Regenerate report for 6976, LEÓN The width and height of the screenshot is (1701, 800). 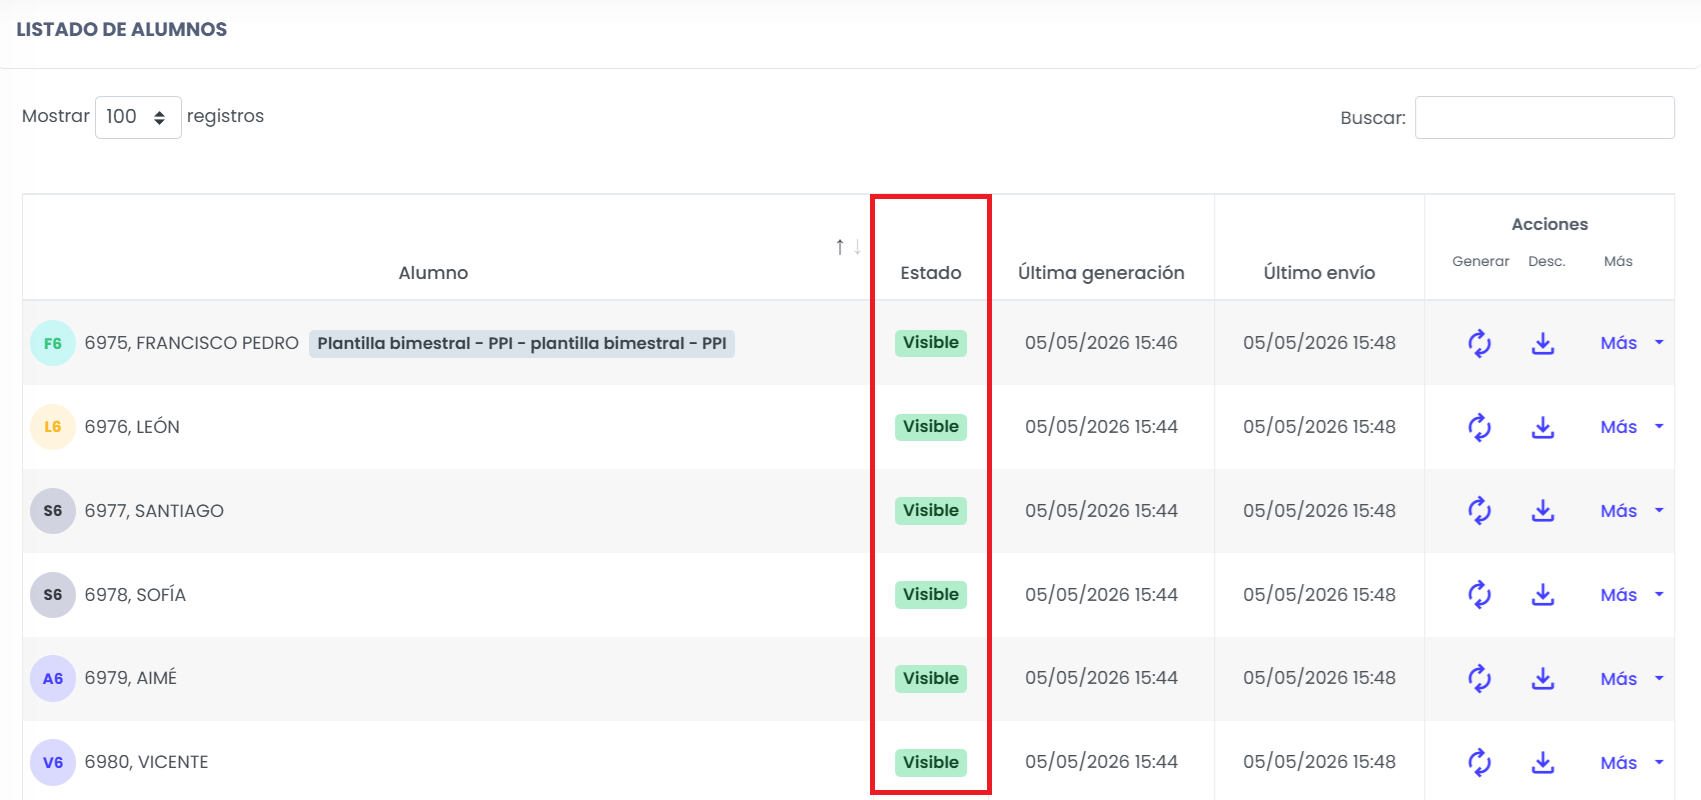pos(1479,427)
